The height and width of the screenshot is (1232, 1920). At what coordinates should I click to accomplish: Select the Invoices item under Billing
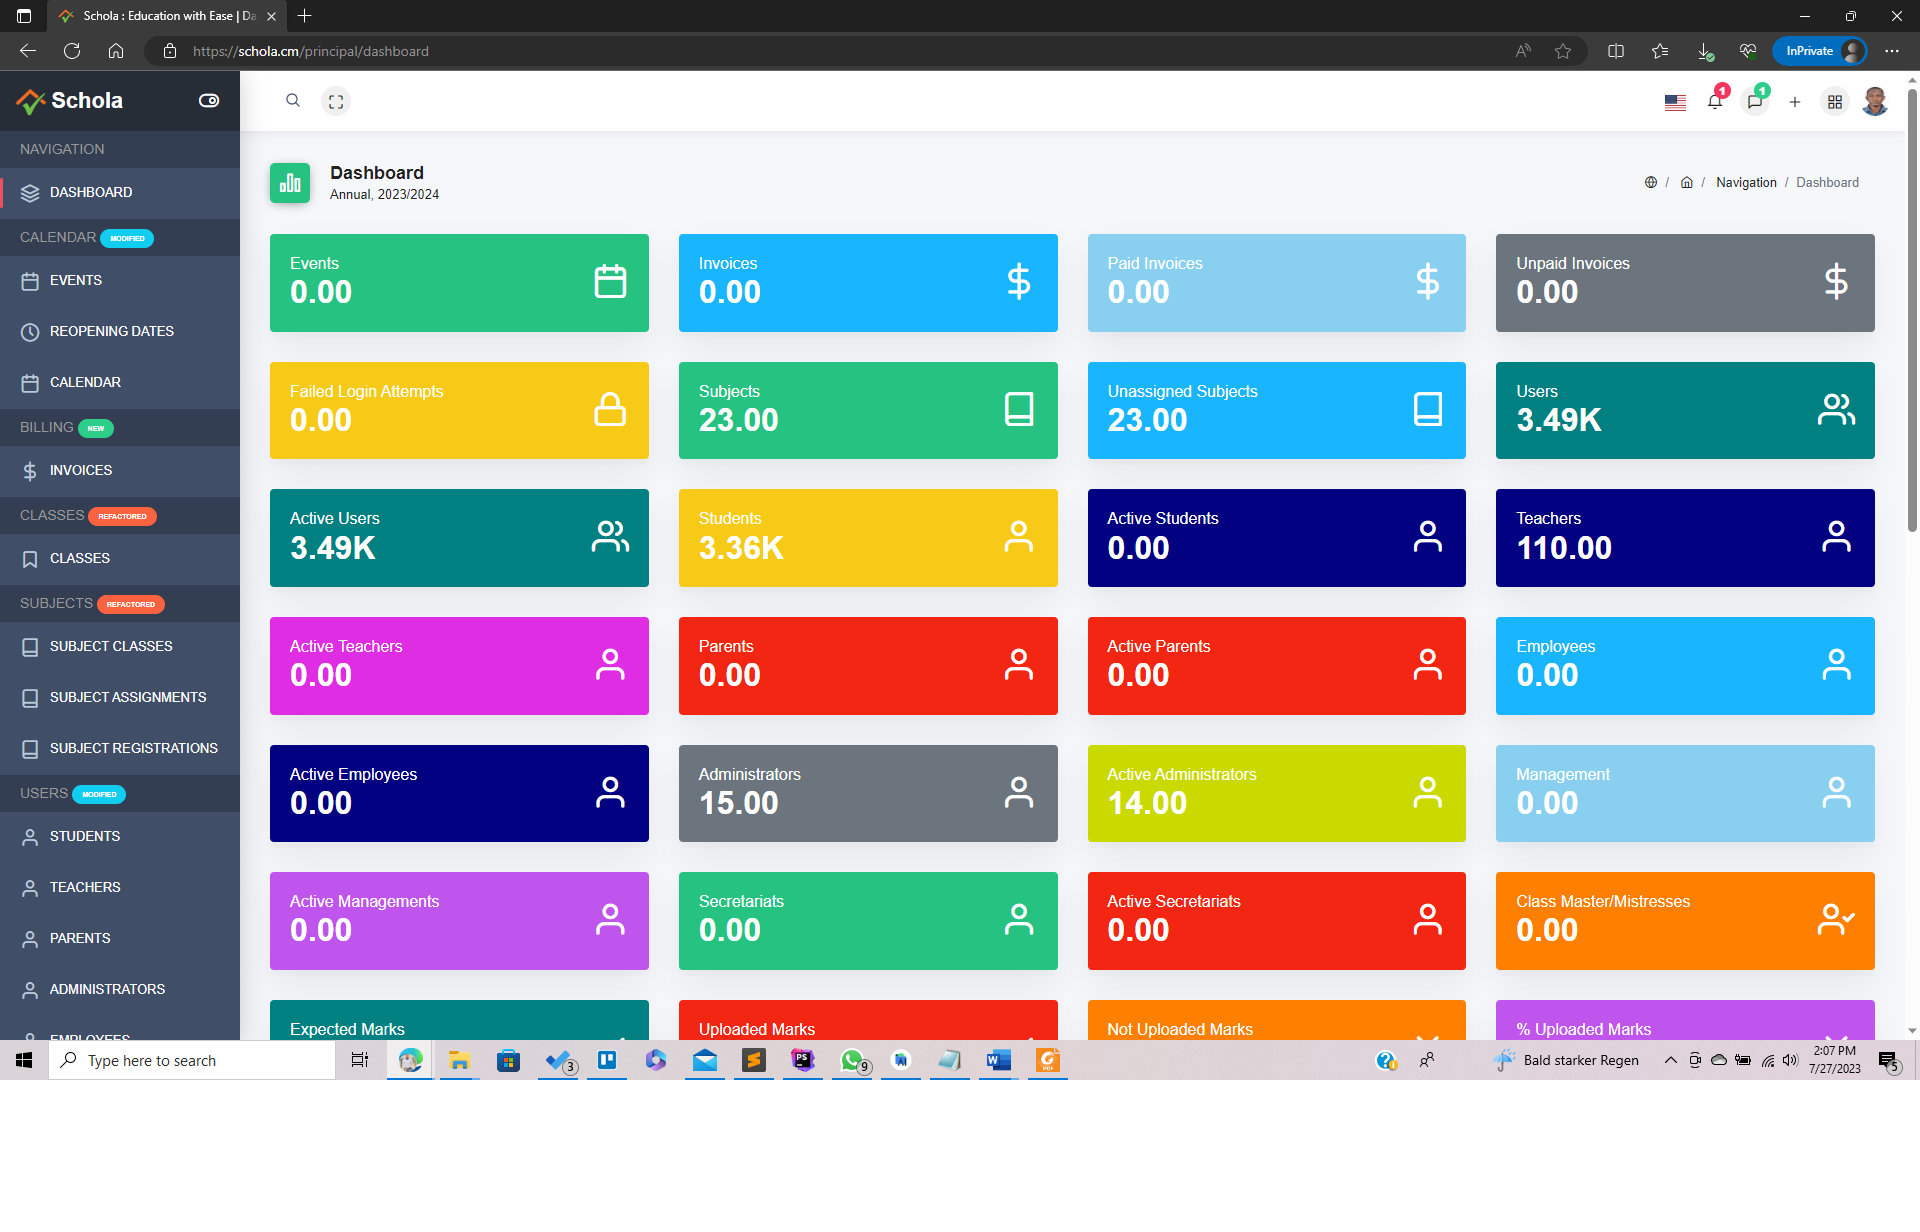point(81,470)
